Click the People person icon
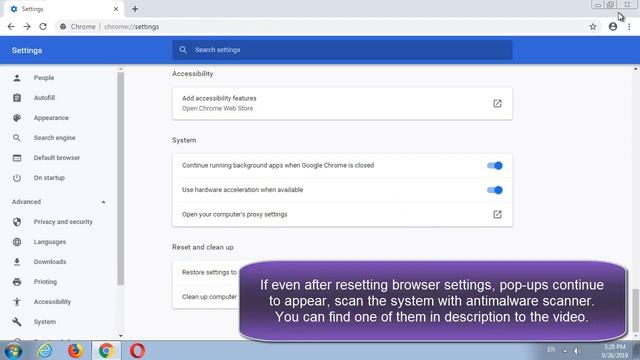Viewport: 640px width, 360px height. (17, 78)
